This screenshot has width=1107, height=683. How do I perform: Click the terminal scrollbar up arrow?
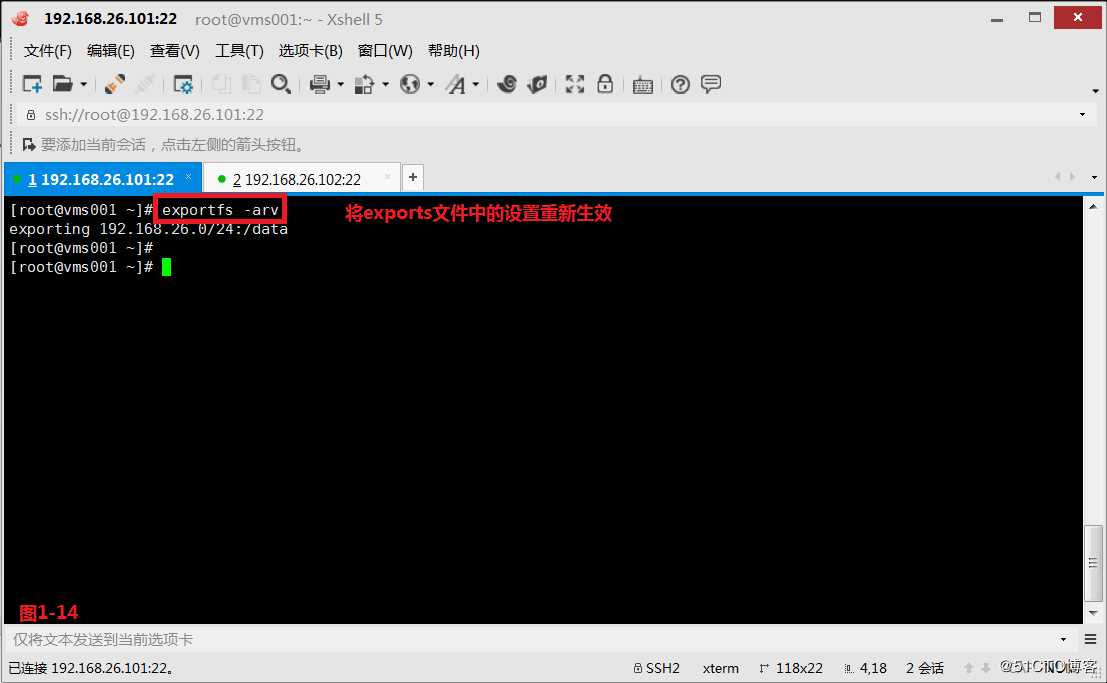coord(1093,207)
